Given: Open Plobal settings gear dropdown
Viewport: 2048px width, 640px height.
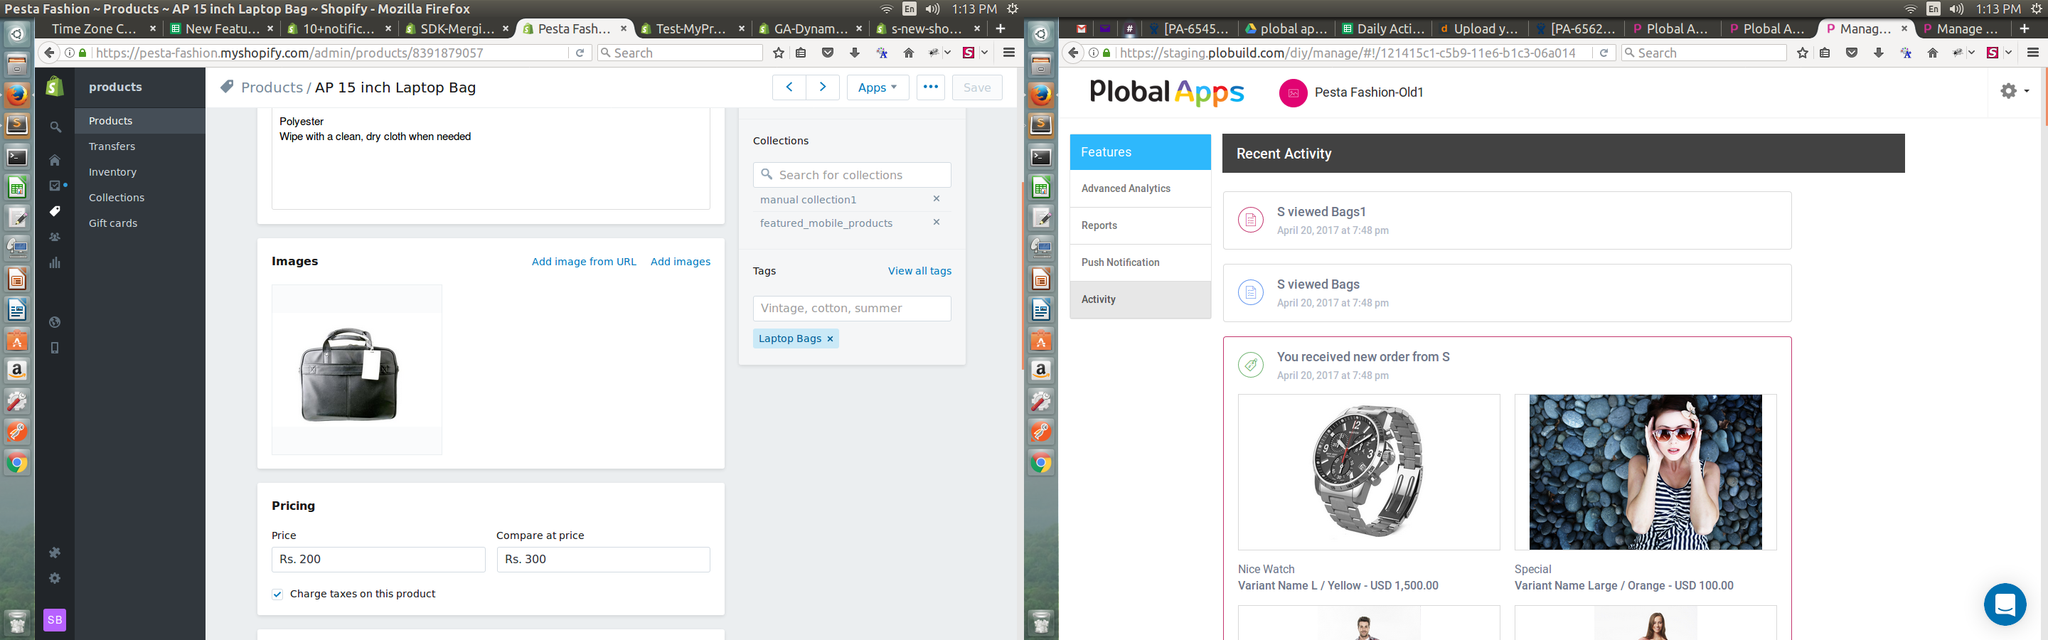Looking at the screenshot, I should [x=2013, y=91].
